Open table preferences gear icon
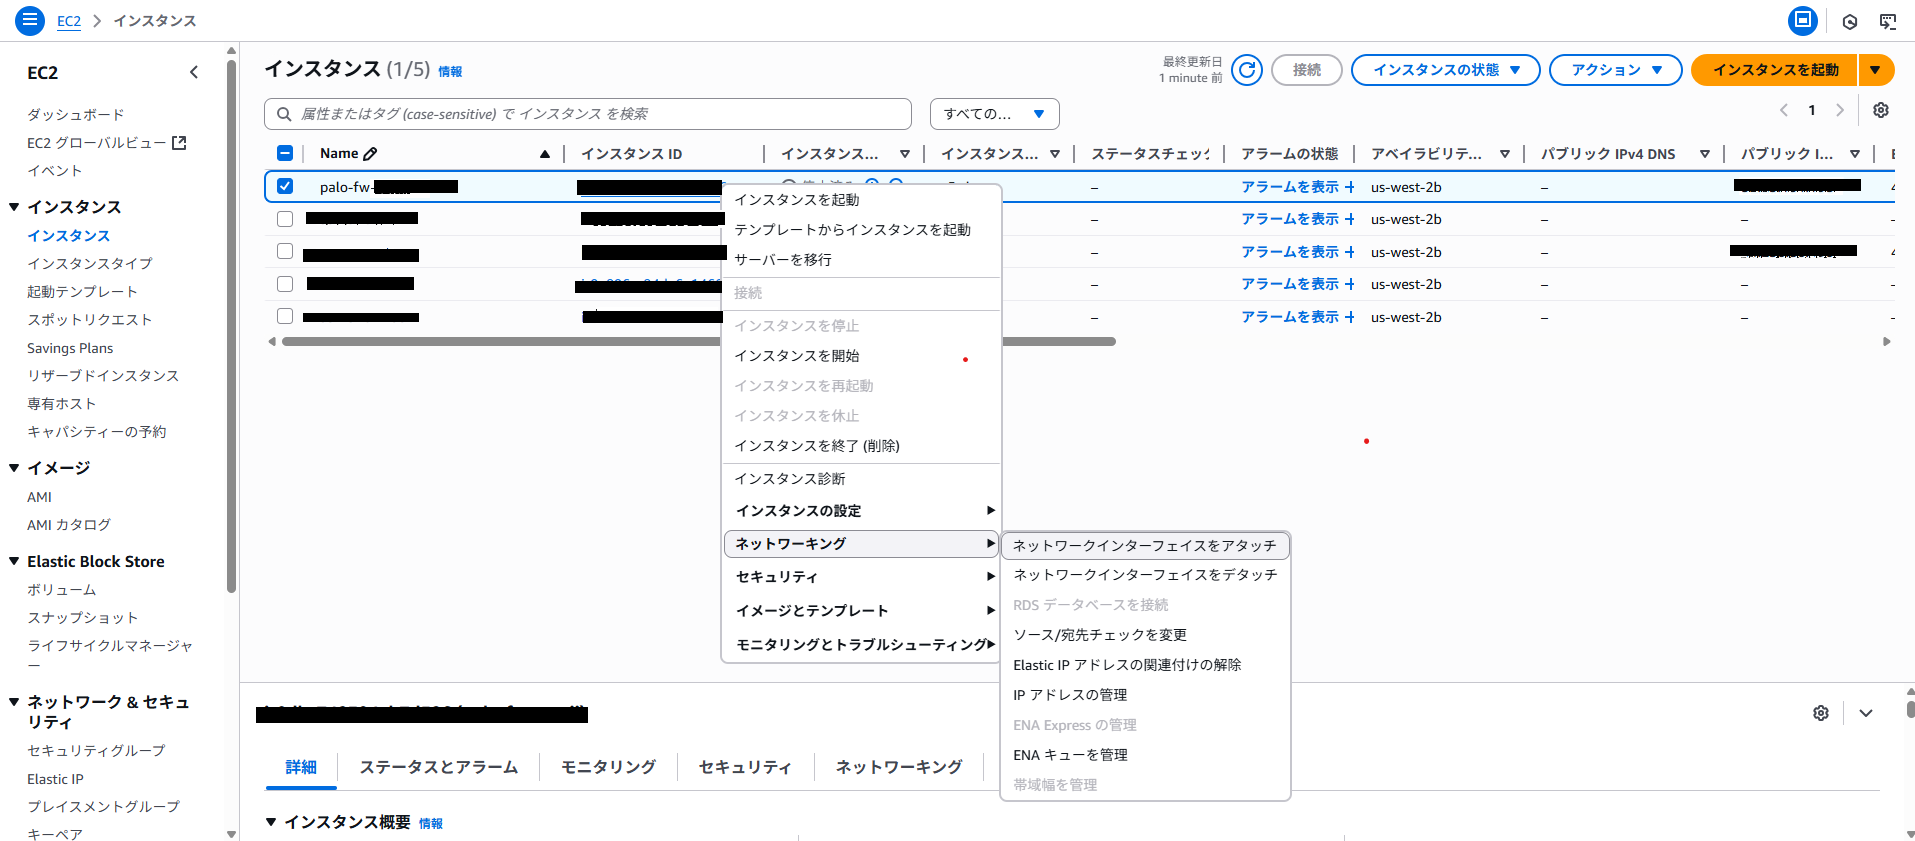 click(x=1881, y=110)
